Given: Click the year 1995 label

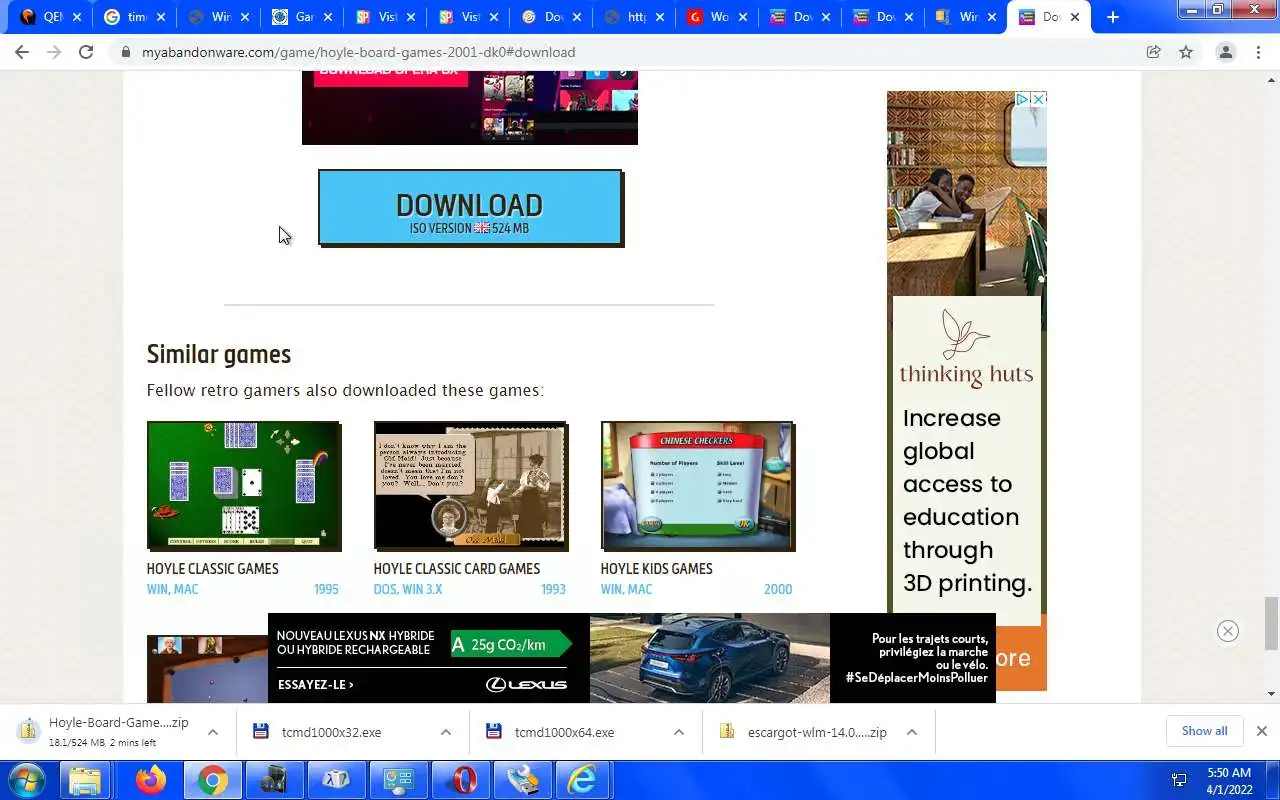Looking at the screenshot, I should 326,589.
